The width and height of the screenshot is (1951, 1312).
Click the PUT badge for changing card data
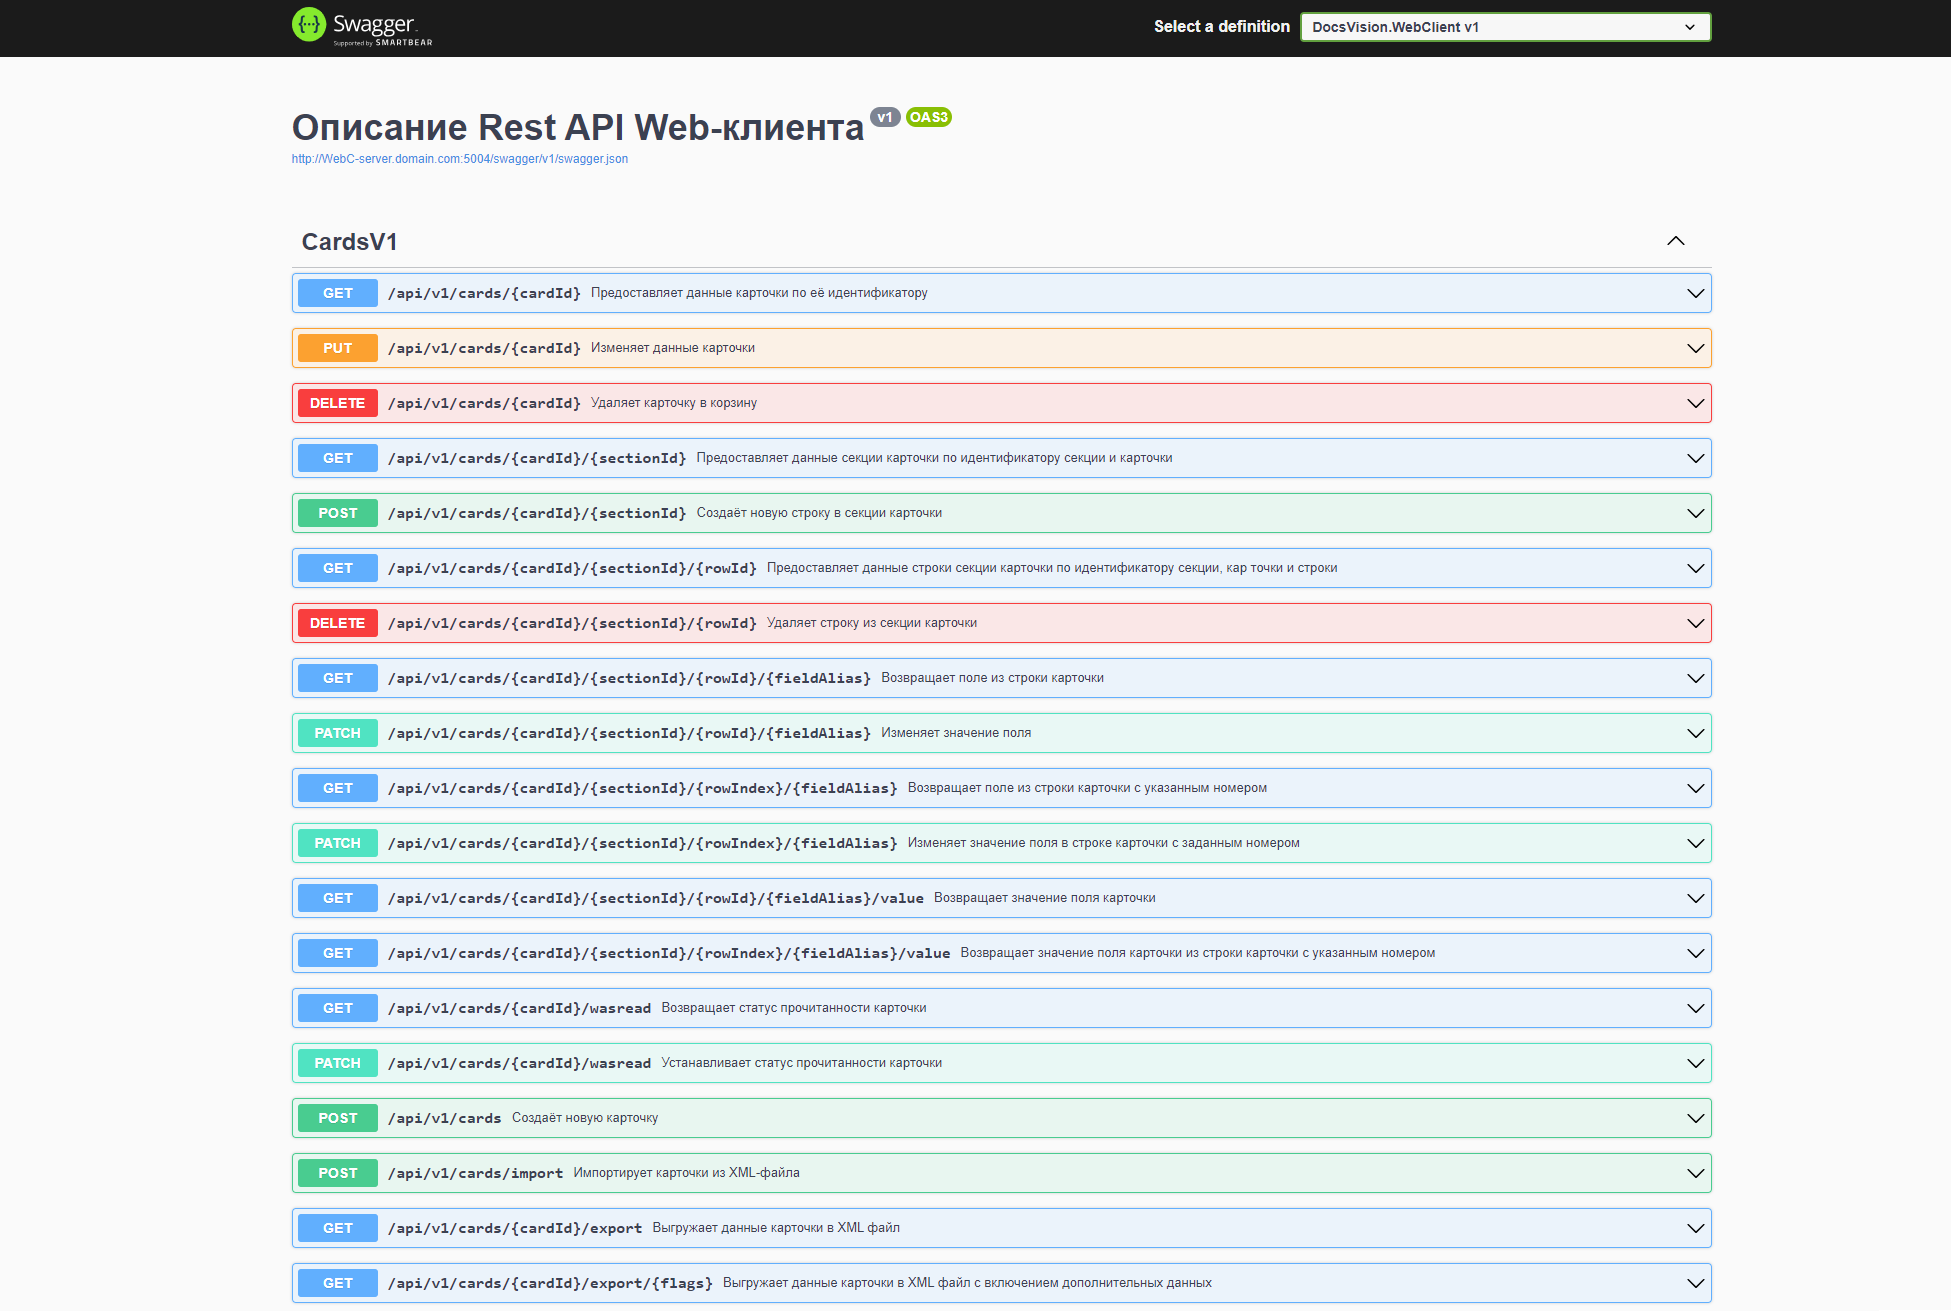click(337, 347)
